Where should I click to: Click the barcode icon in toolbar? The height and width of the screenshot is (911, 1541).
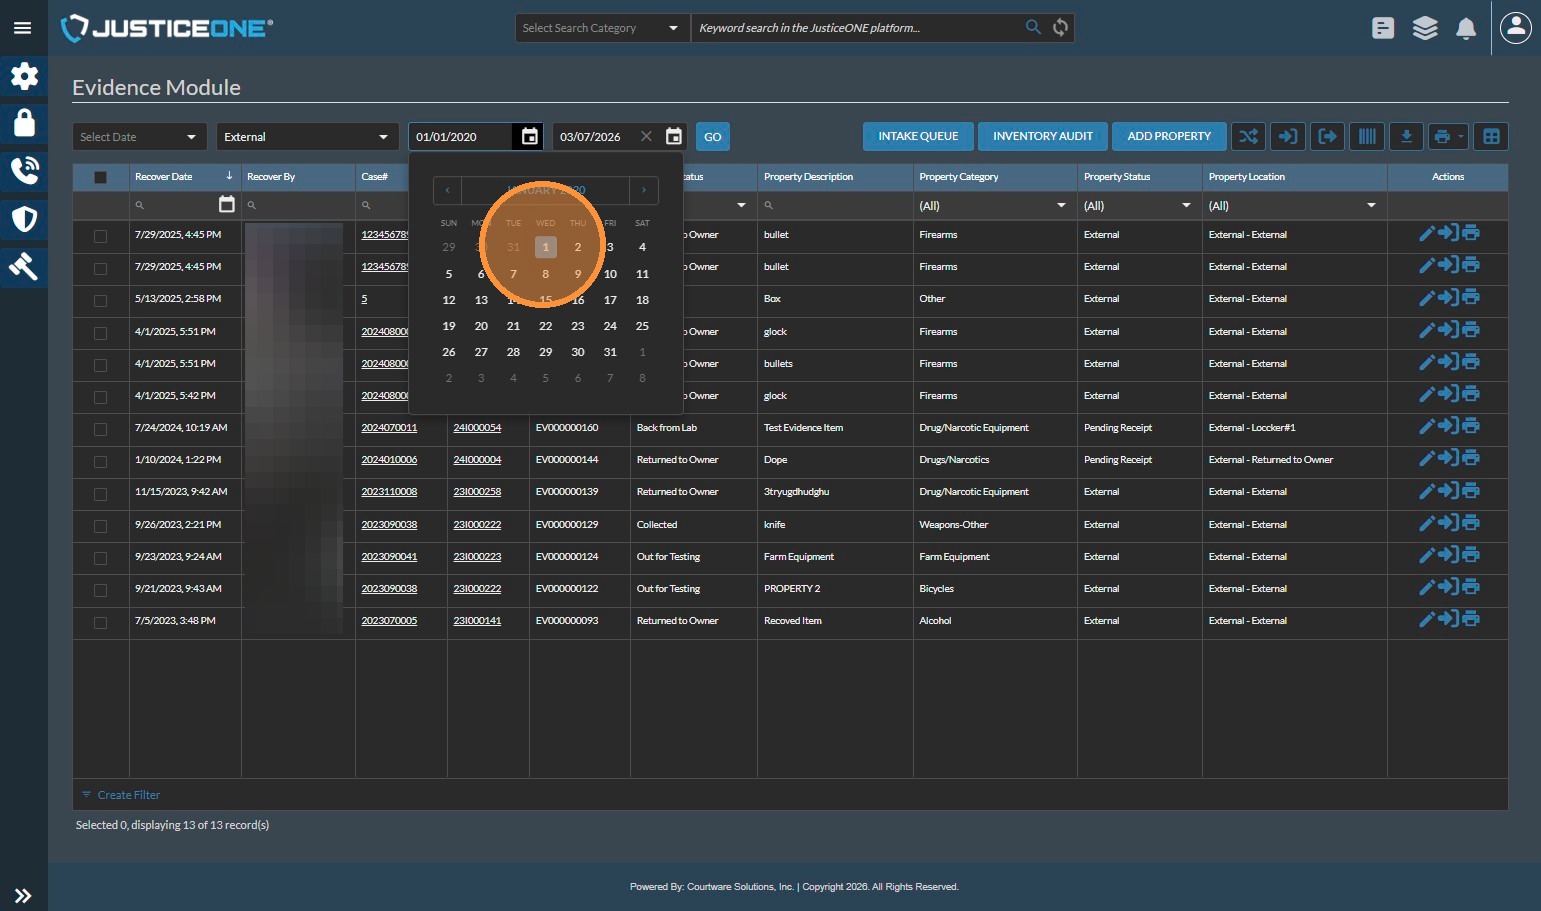point(1366,137)
